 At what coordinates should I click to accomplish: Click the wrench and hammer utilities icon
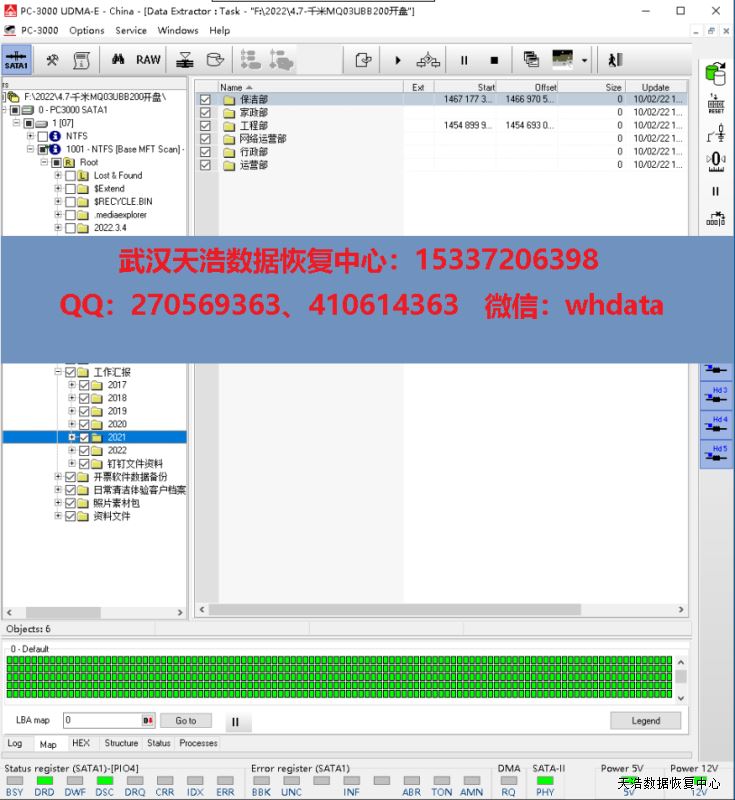[52, 60]
